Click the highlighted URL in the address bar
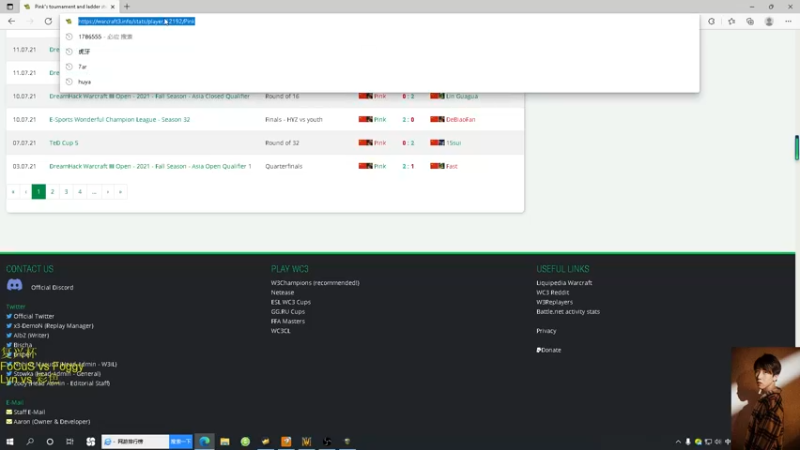The height and width of the screenshot is (450, 800). pos(136,21)
